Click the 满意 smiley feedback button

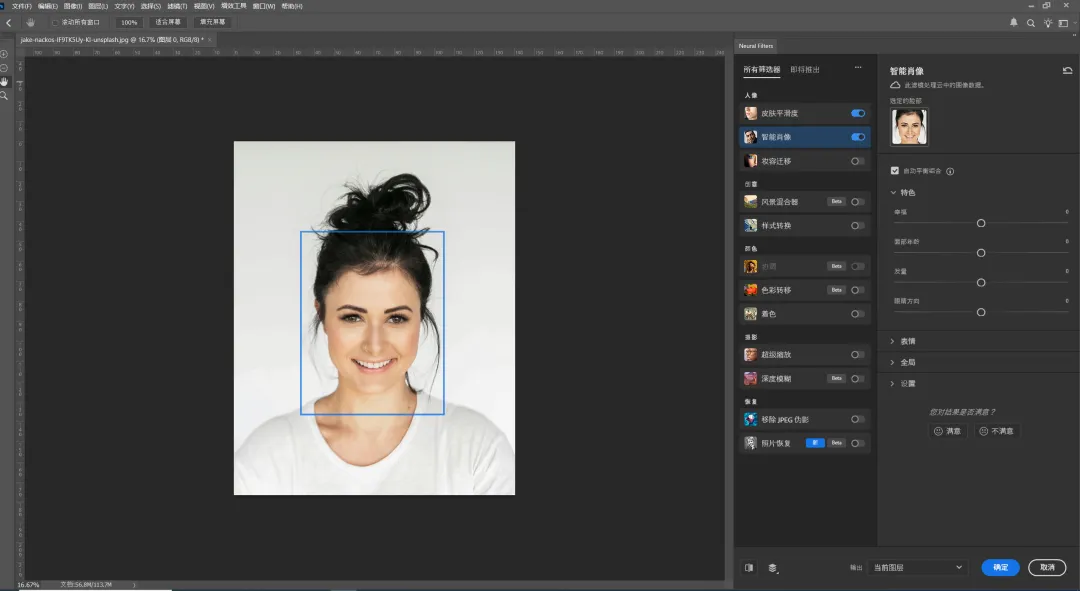(x=947, y=431)
